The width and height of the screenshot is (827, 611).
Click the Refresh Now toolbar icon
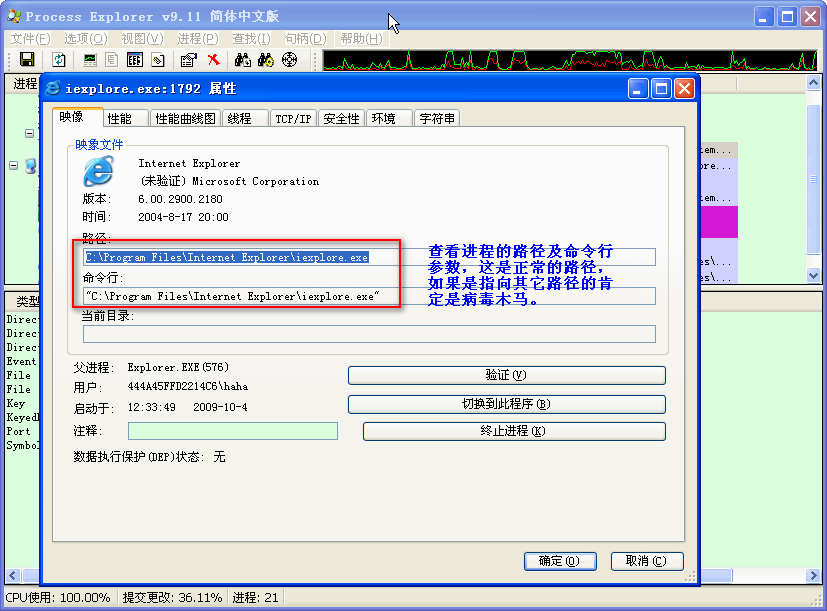pyautogui.click(x=59, y=60)
